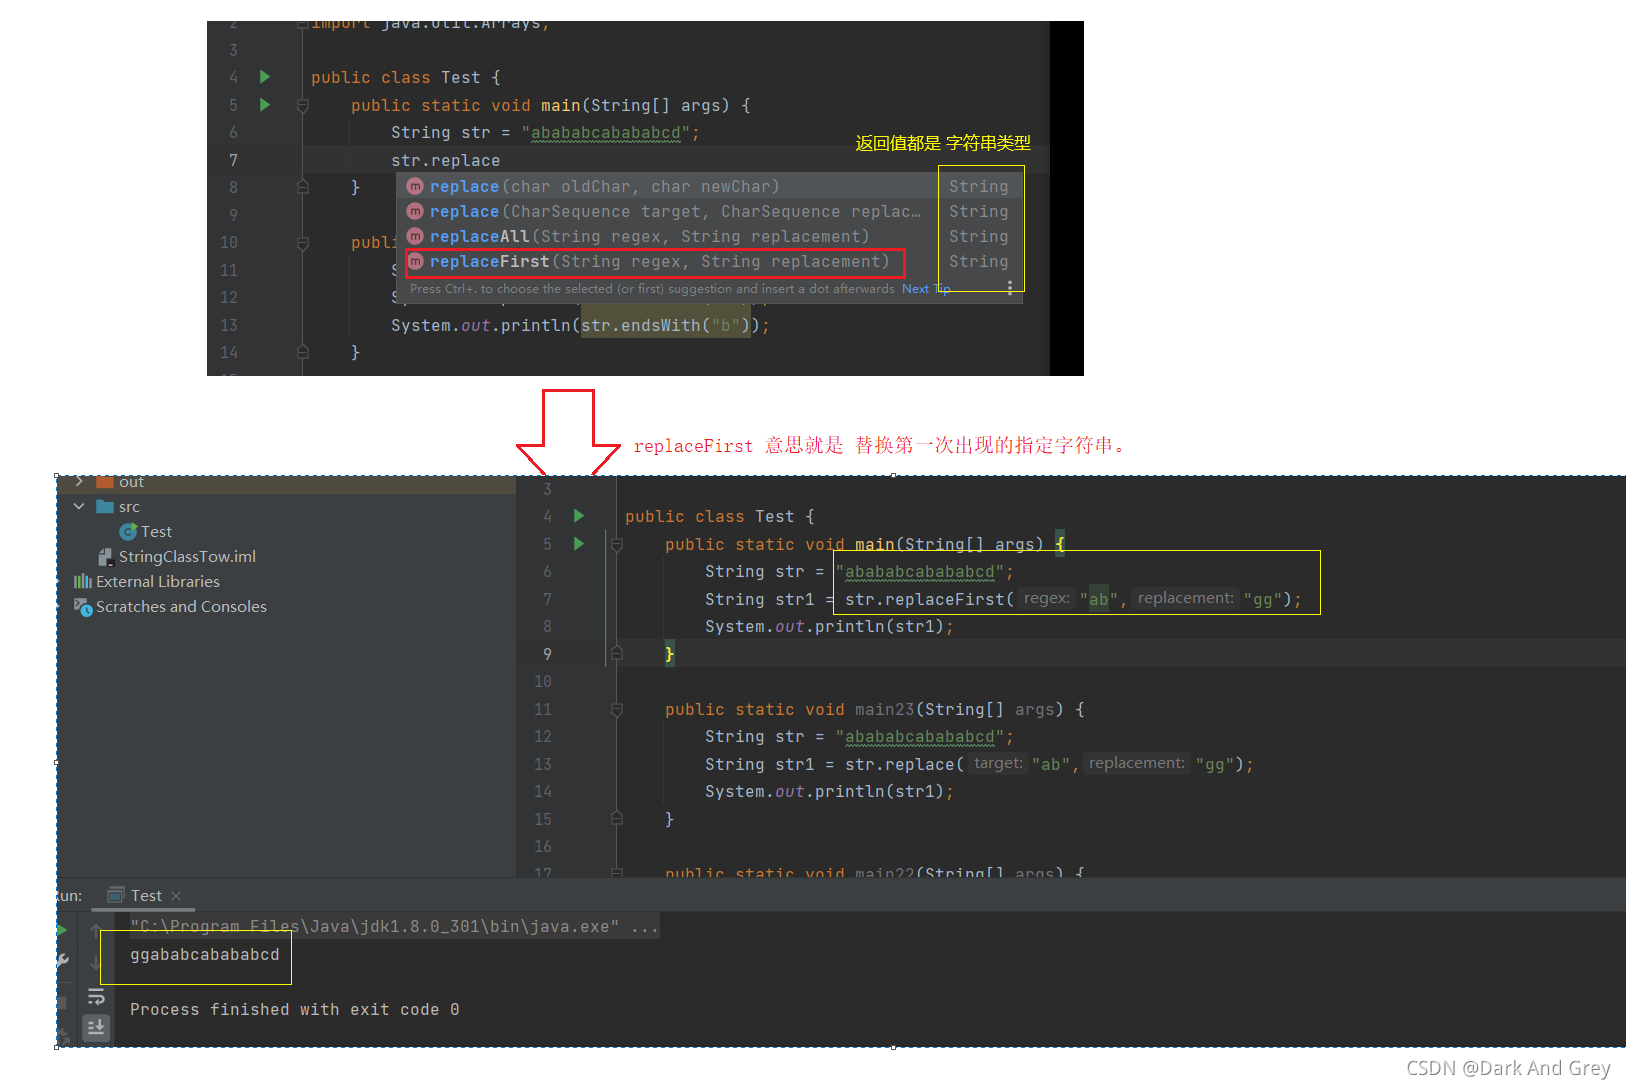Screen dimensions: 1626x1089
Task: Run main method from top editor line 5 gutter
Action: [x=265, y=104]
